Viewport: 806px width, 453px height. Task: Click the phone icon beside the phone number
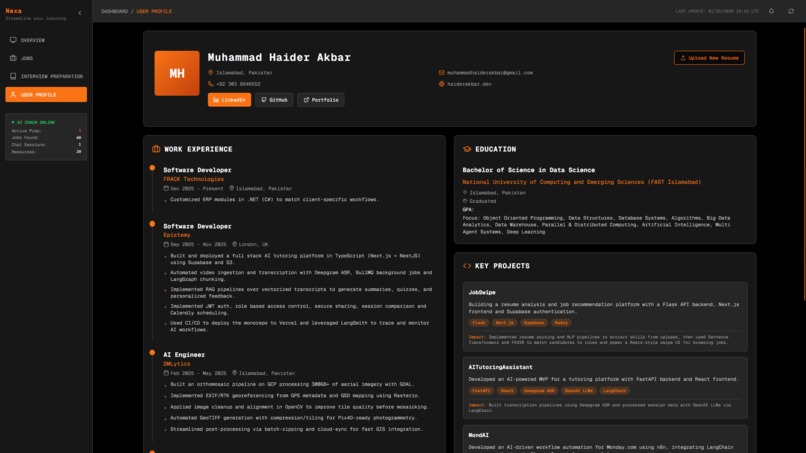coord(210,84)
